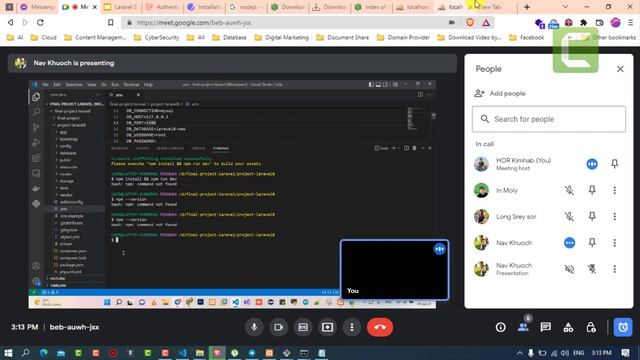Switch to the nodejs search tab
Screen dimensions: 640x360
click(x=246, y=7)
